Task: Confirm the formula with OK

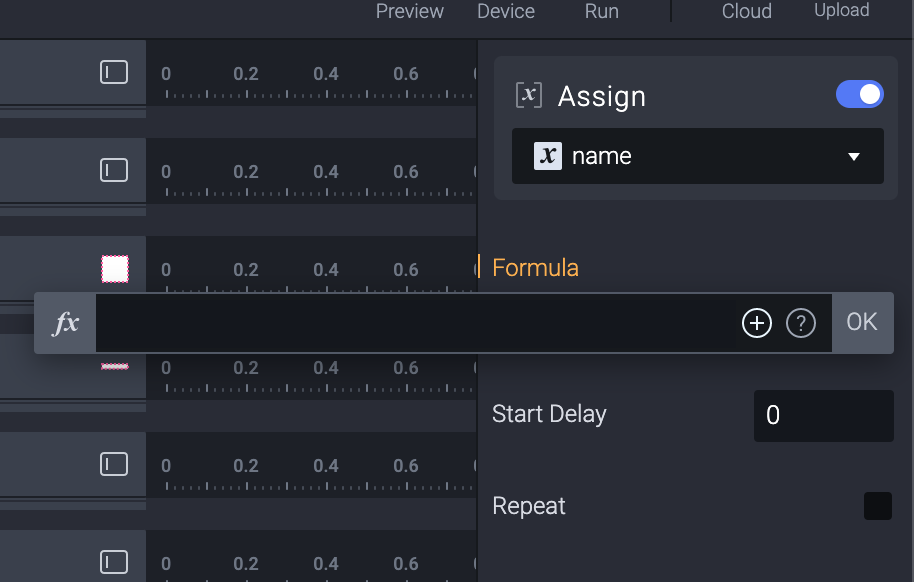Action: tap(862, 322)
